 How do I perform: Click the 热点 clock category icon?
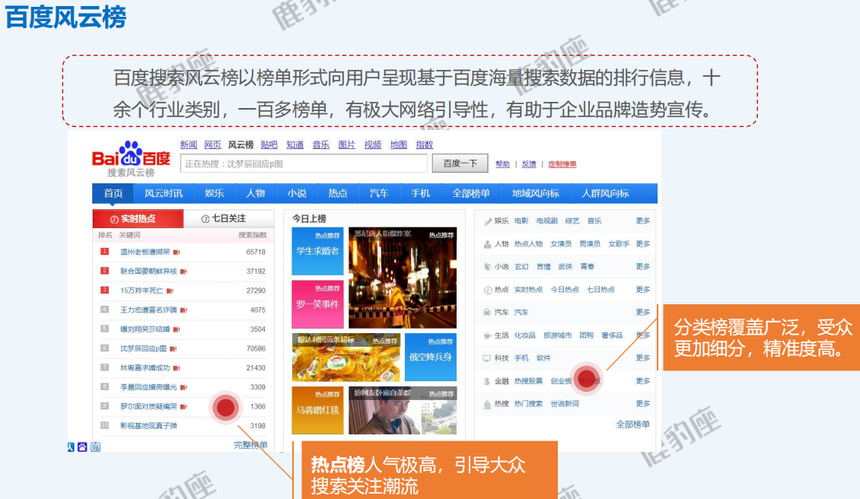coord(487,290)
